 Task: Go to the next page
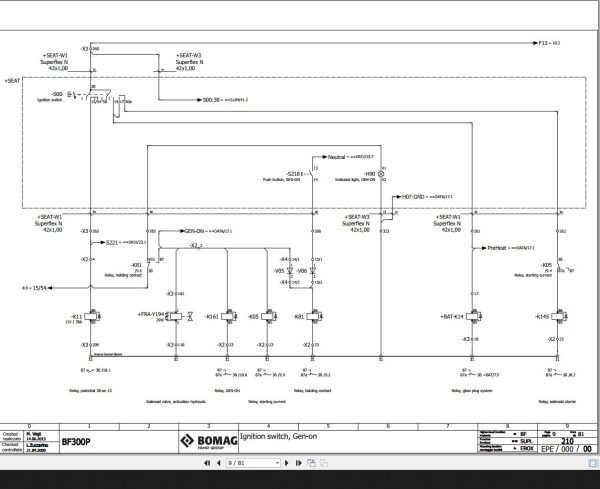coord(287,463)
